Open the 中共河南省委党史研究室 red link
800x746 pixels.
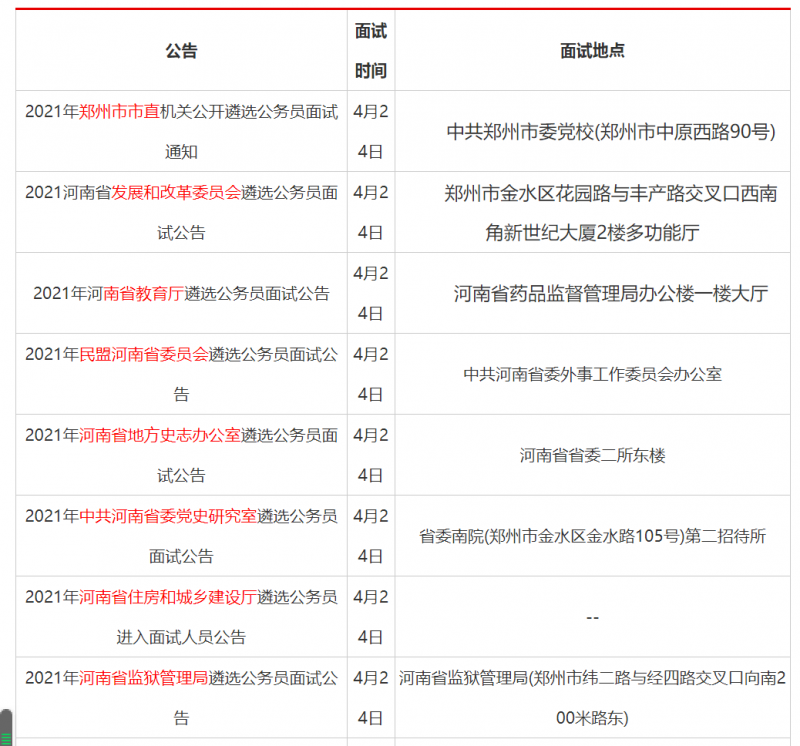click(x=168, y=516)
